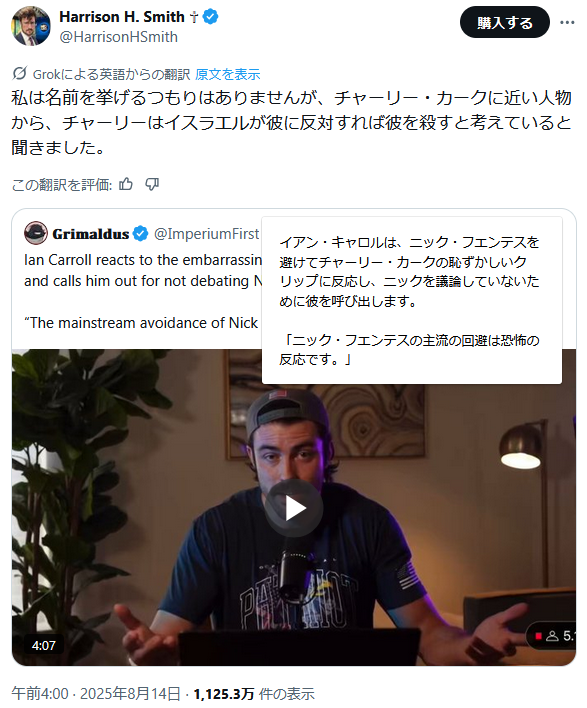587x708 pixels.
Task: Click the 1,125.3万 件の表示 view count
Action: pos(254,694)
